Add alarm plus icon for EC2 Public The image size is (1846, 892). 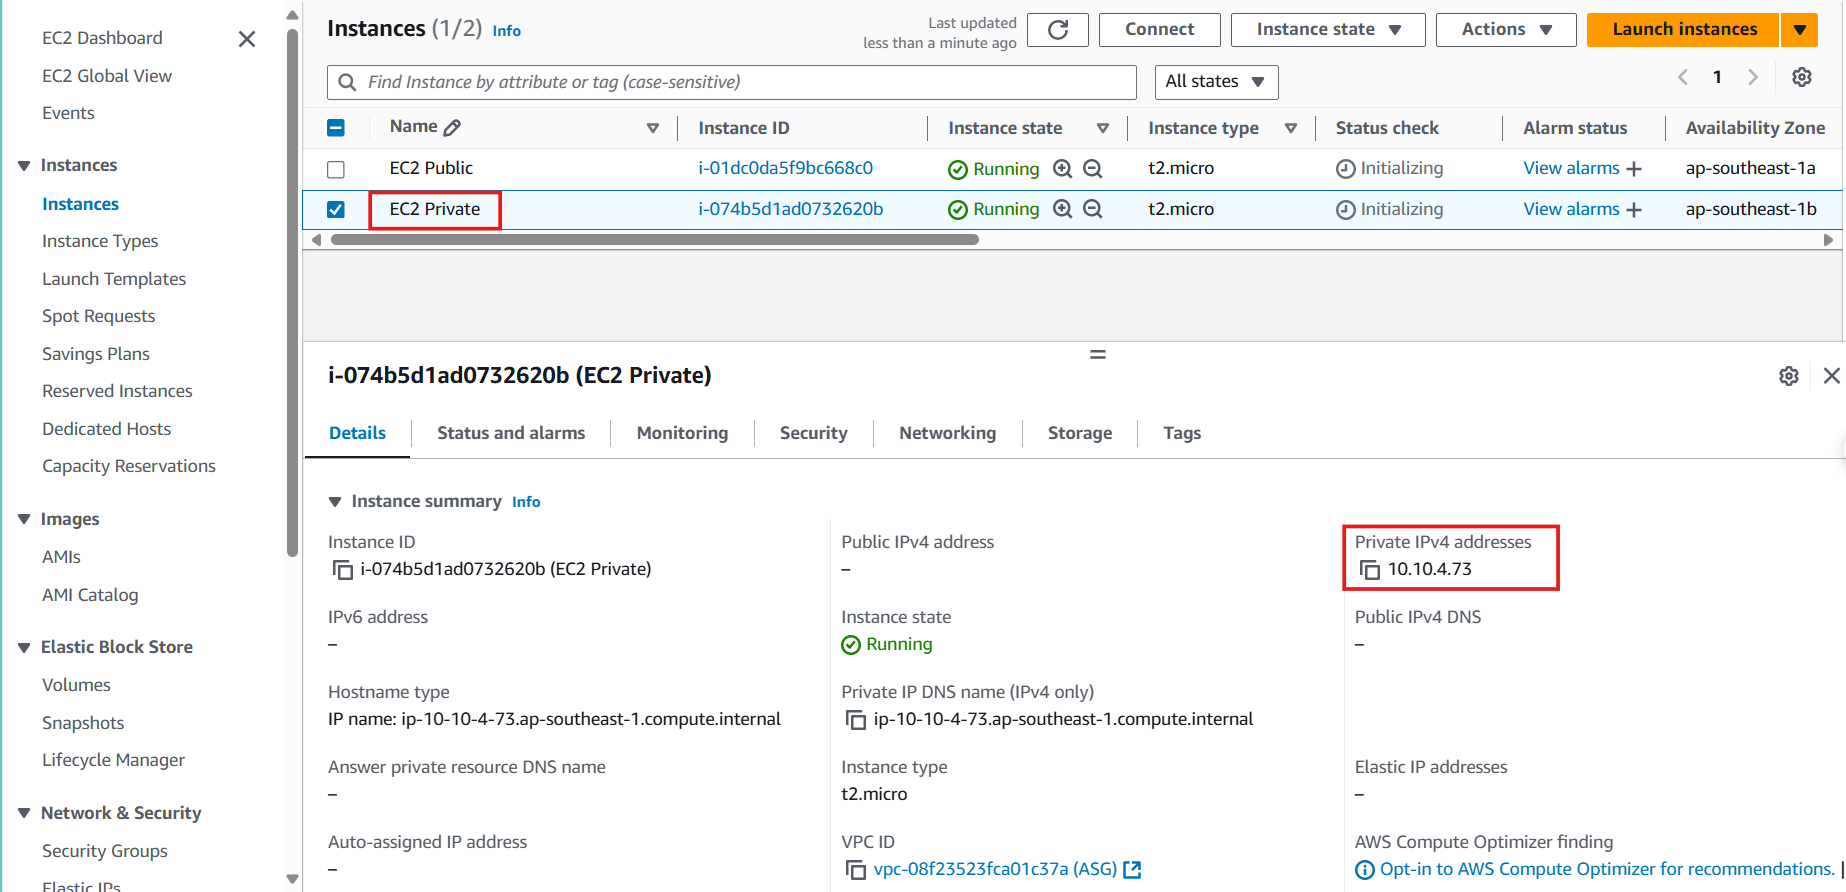point(1634,169)
